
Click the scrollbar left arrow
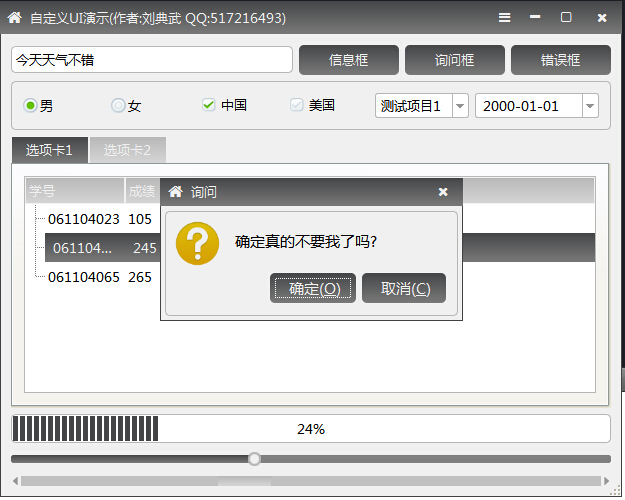[x=16, y=481]
